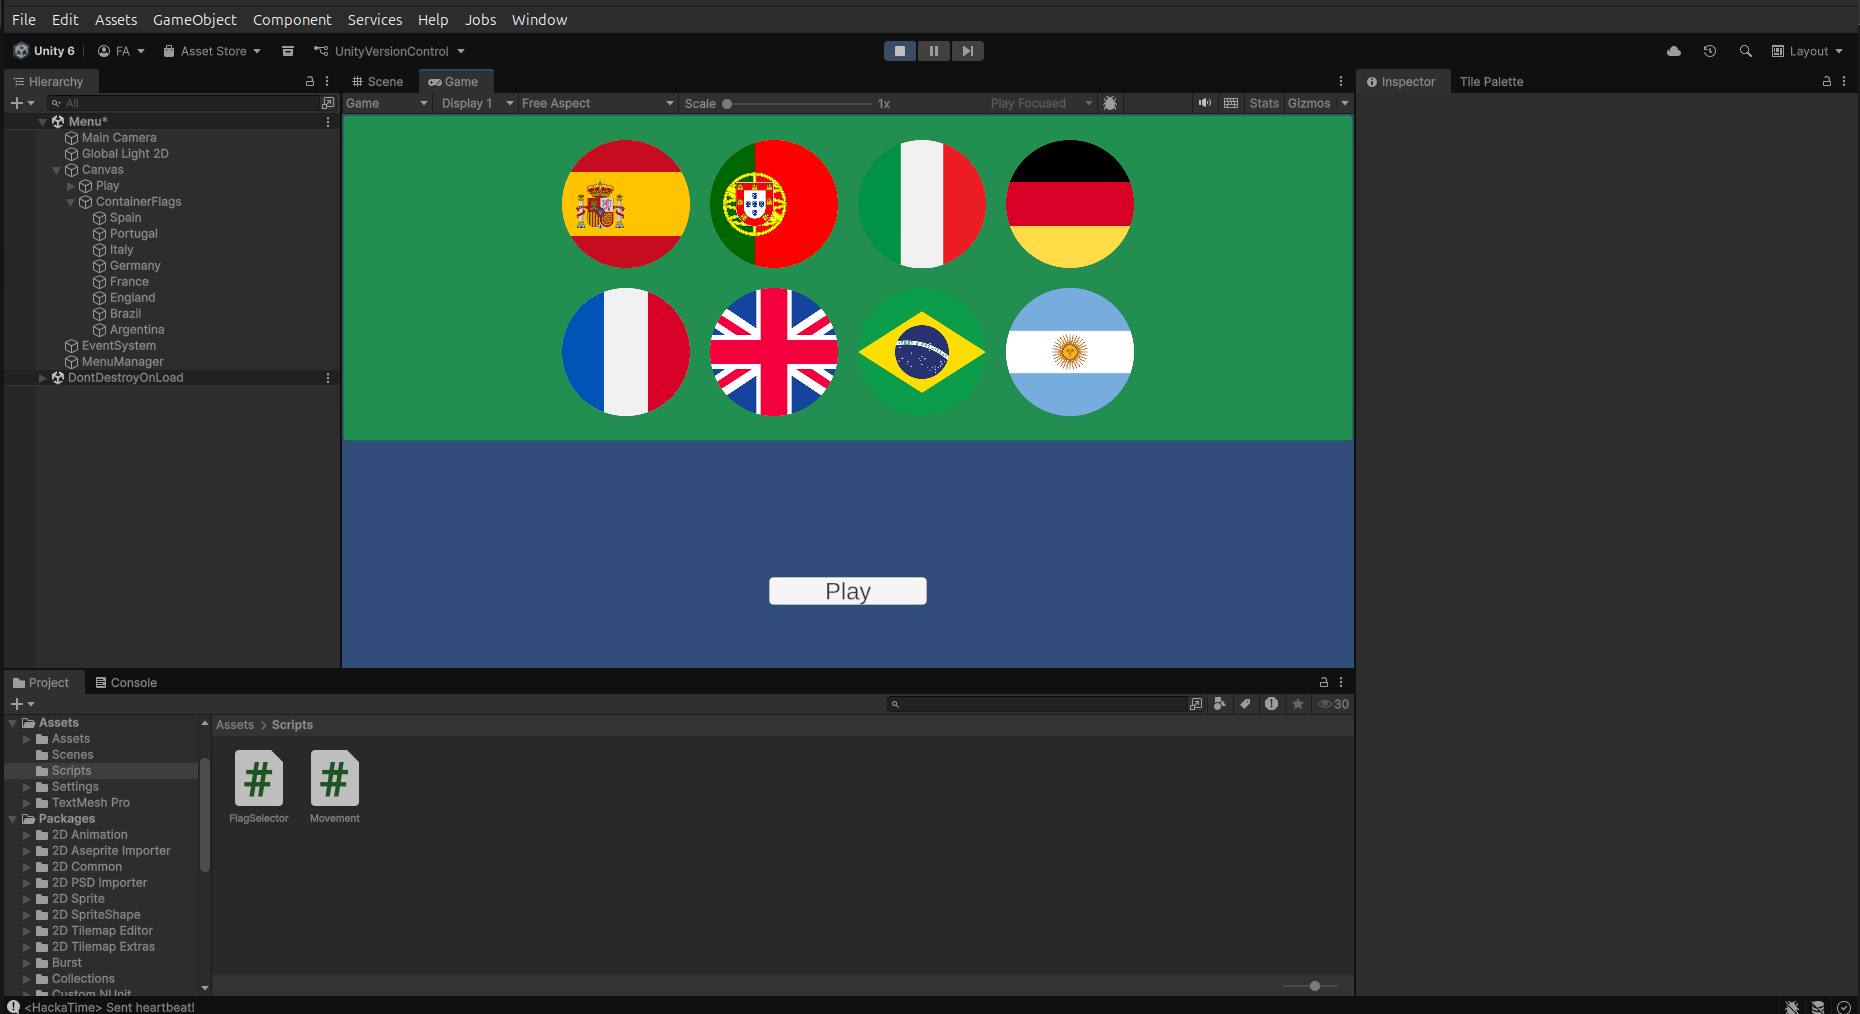Toggle the Stats overlay in Game view
This screenshot has width=1860, height=1014.
pos(1263,103)
